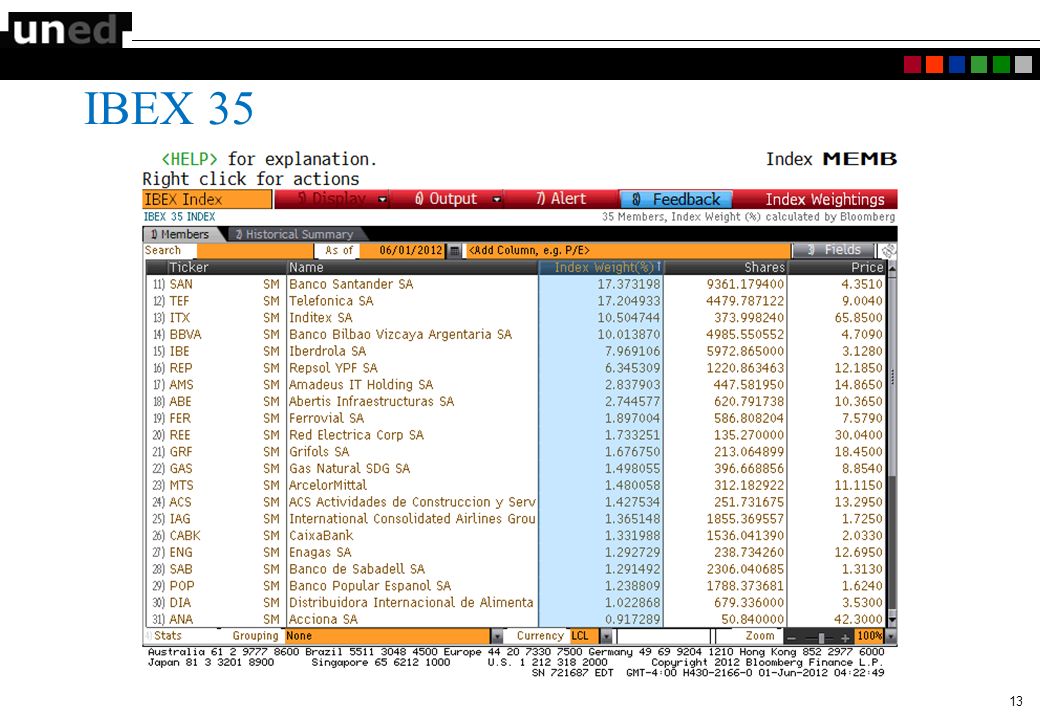Image resolution: width=1040 pixels, height=720 pixels.
Task: Select the DIA ticker
Action: pos(180,603)
